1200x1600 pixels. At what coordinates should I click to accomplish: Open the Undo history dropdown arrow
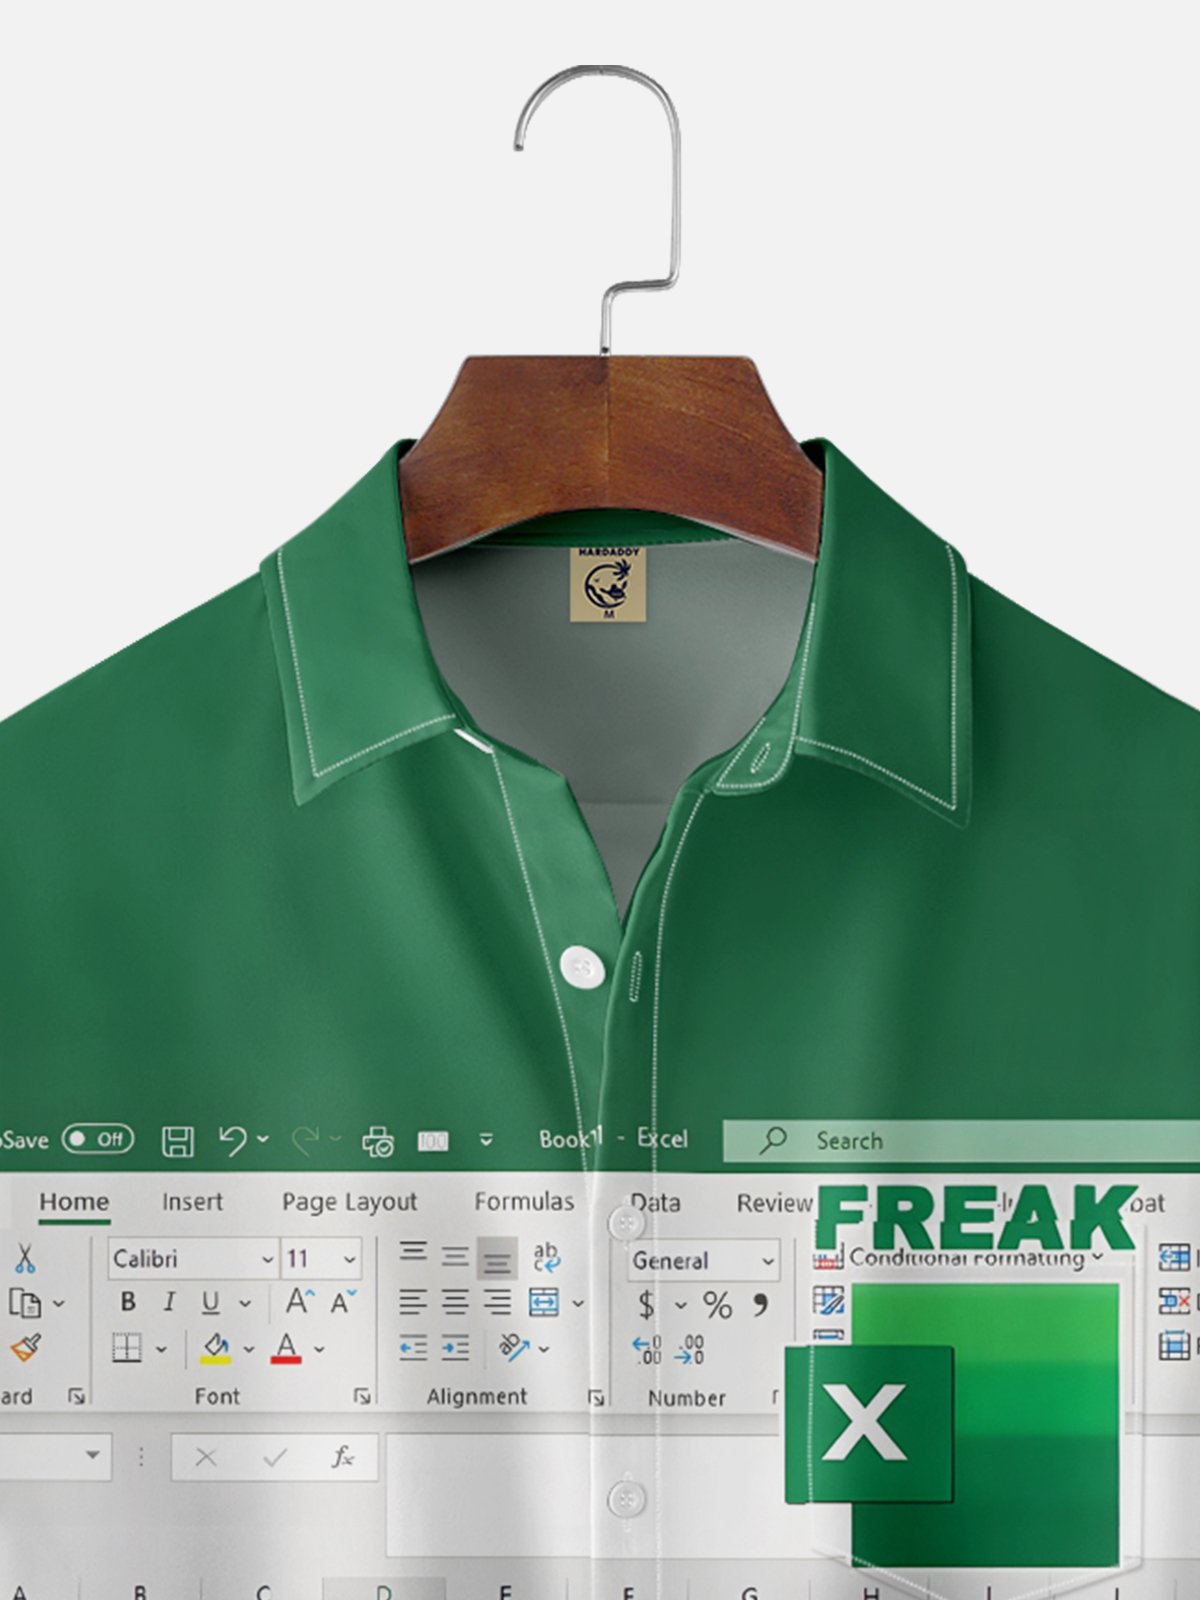[x=262, y=1139]
